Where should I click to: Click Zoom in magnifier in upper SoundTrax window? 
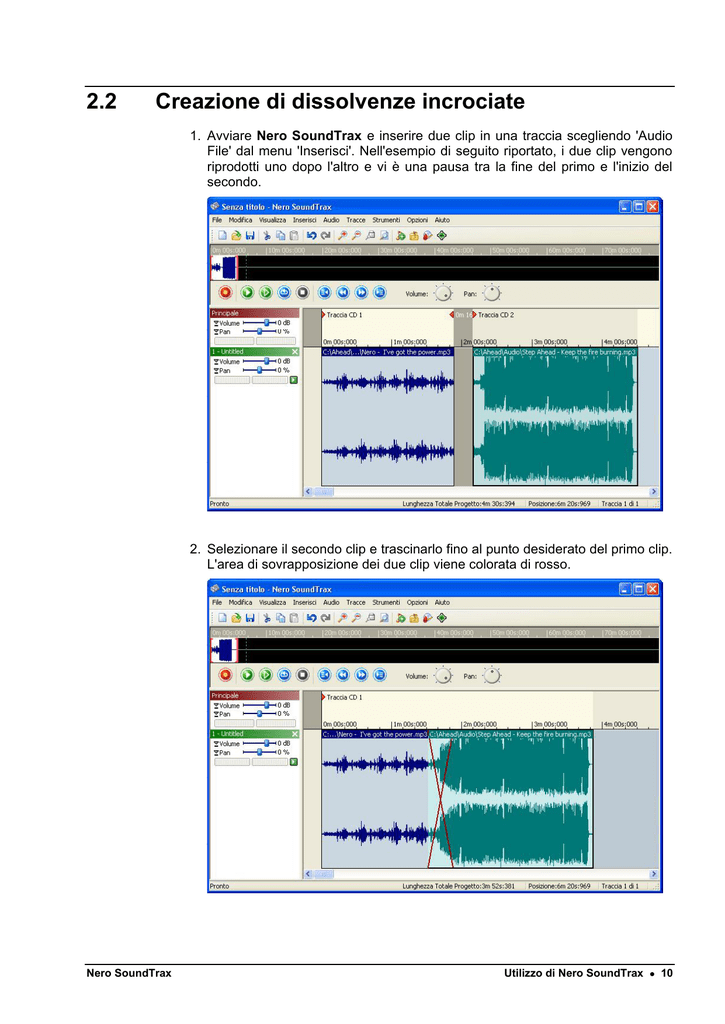(x=342, y=236)
